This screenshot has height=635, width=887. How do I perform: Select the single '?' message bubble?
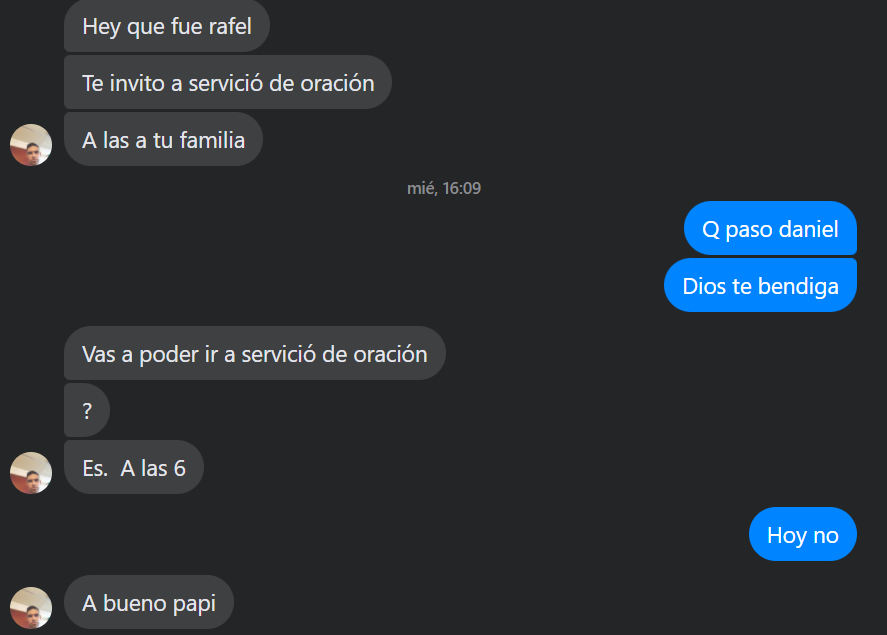tap(87, 411)
